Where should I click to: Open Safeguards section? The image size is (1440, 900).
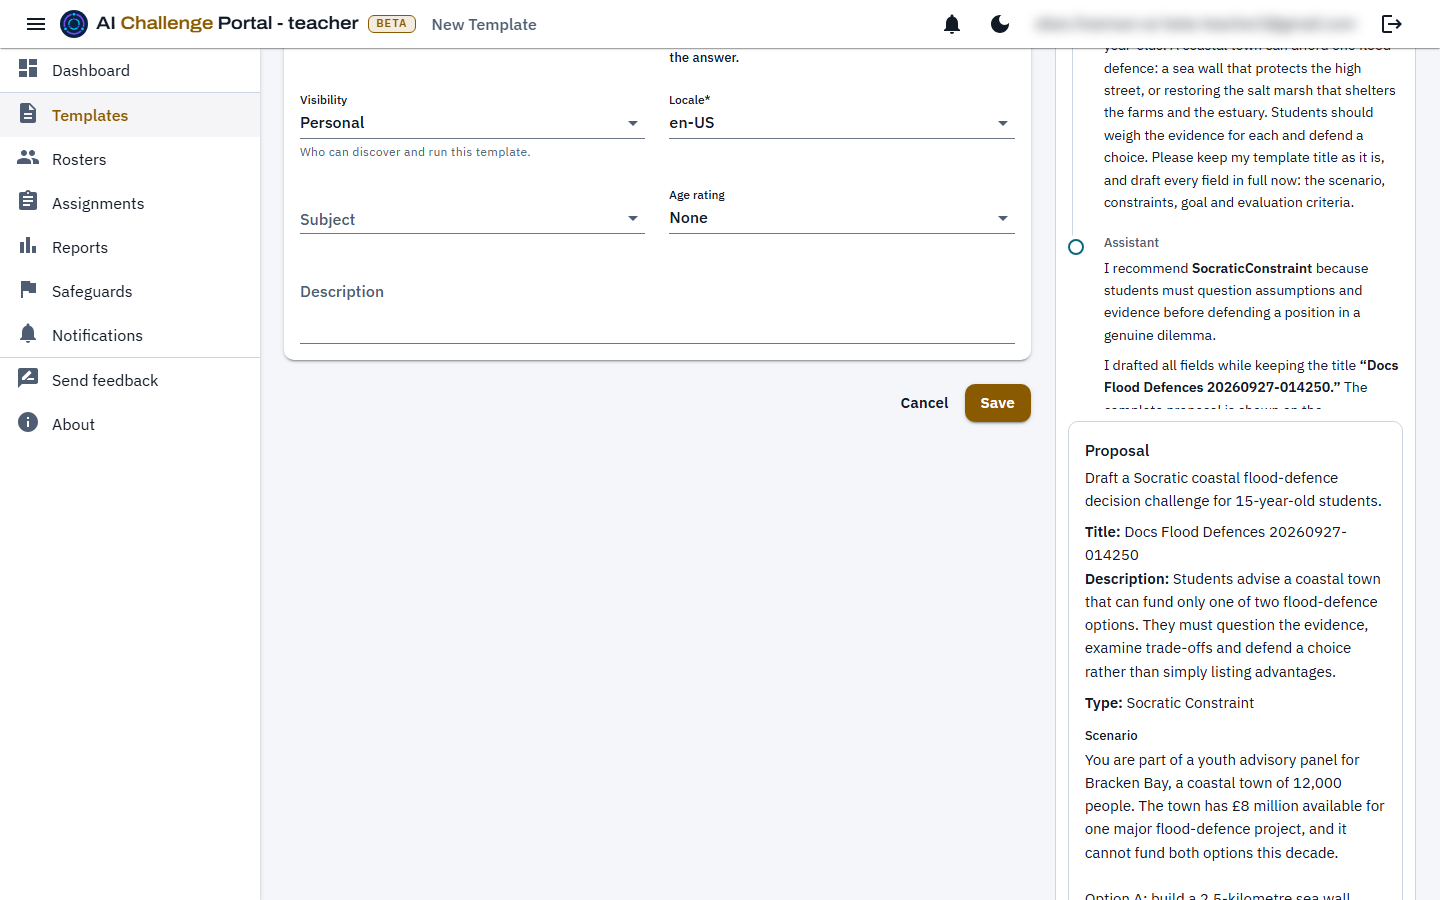(x=130, y=291)
